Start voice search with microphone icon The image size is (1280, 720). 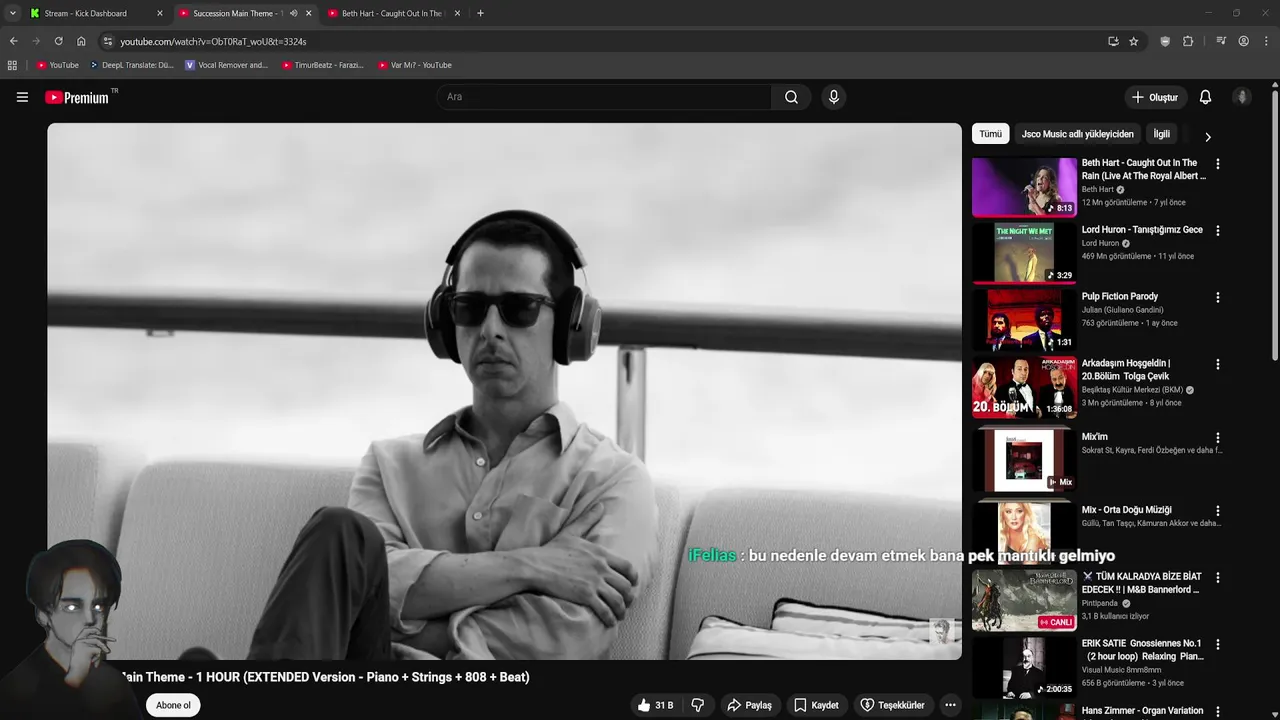coord(833,97)
